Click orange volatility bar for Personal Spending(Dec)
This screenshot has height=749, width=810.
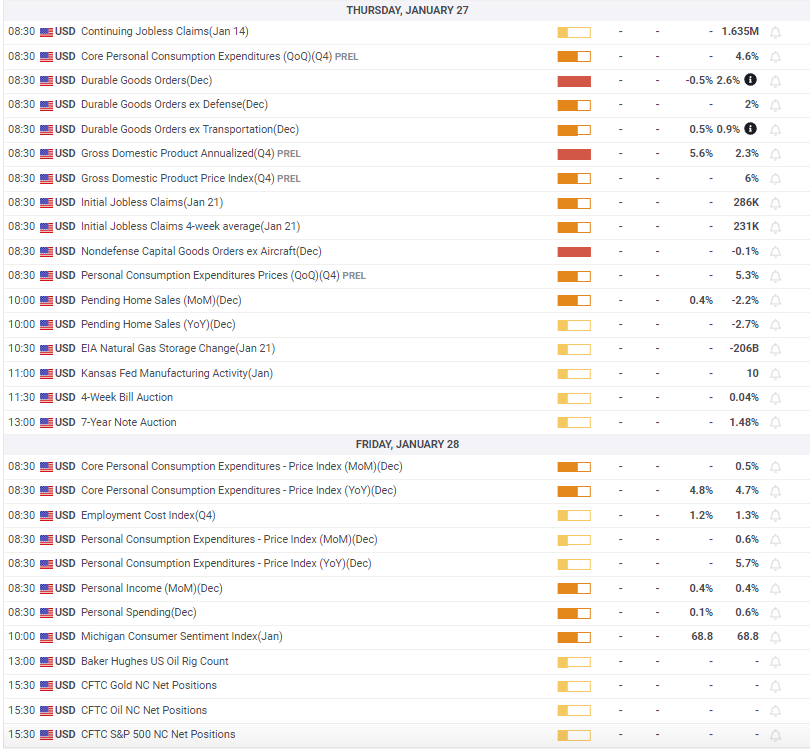click(x=574, y=613)
